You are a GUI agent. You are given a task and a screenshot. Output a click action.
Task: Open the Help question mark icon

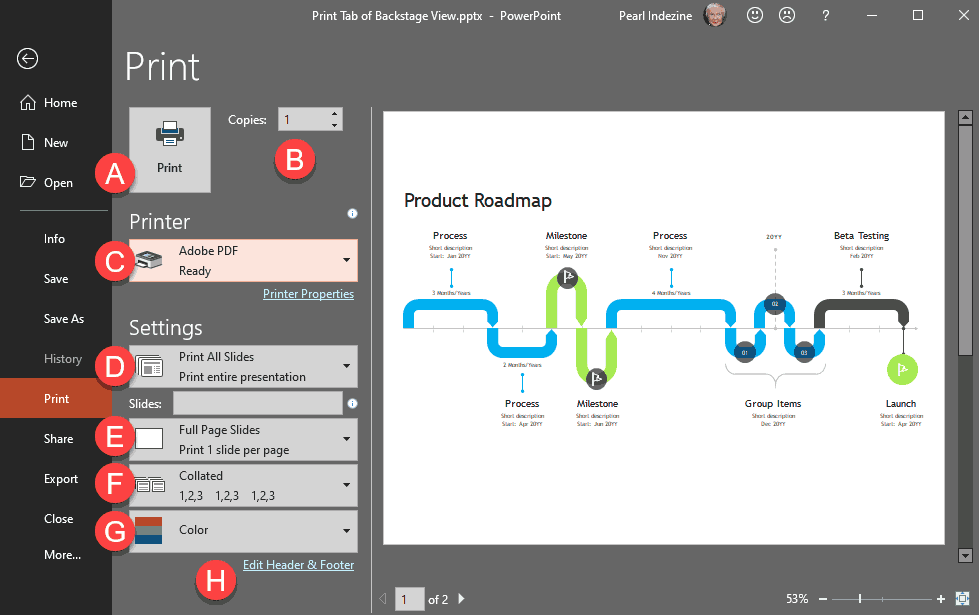point(825,15)
